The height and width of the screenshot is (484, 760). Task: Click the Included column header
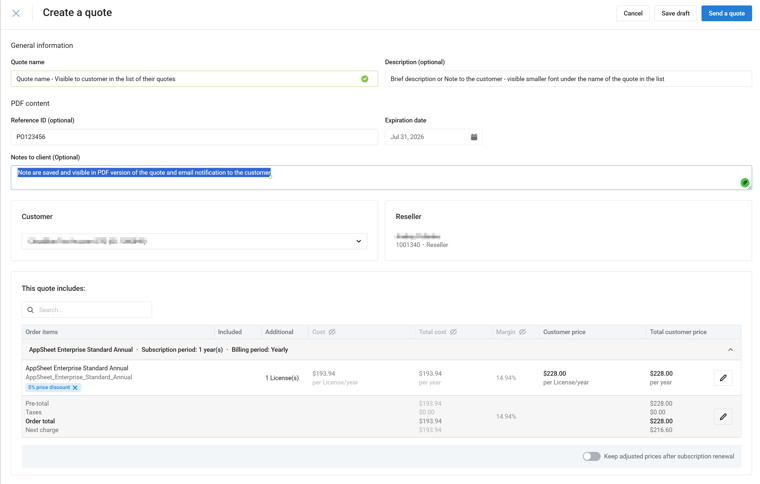pyautogui.click(x=230, y=332)
